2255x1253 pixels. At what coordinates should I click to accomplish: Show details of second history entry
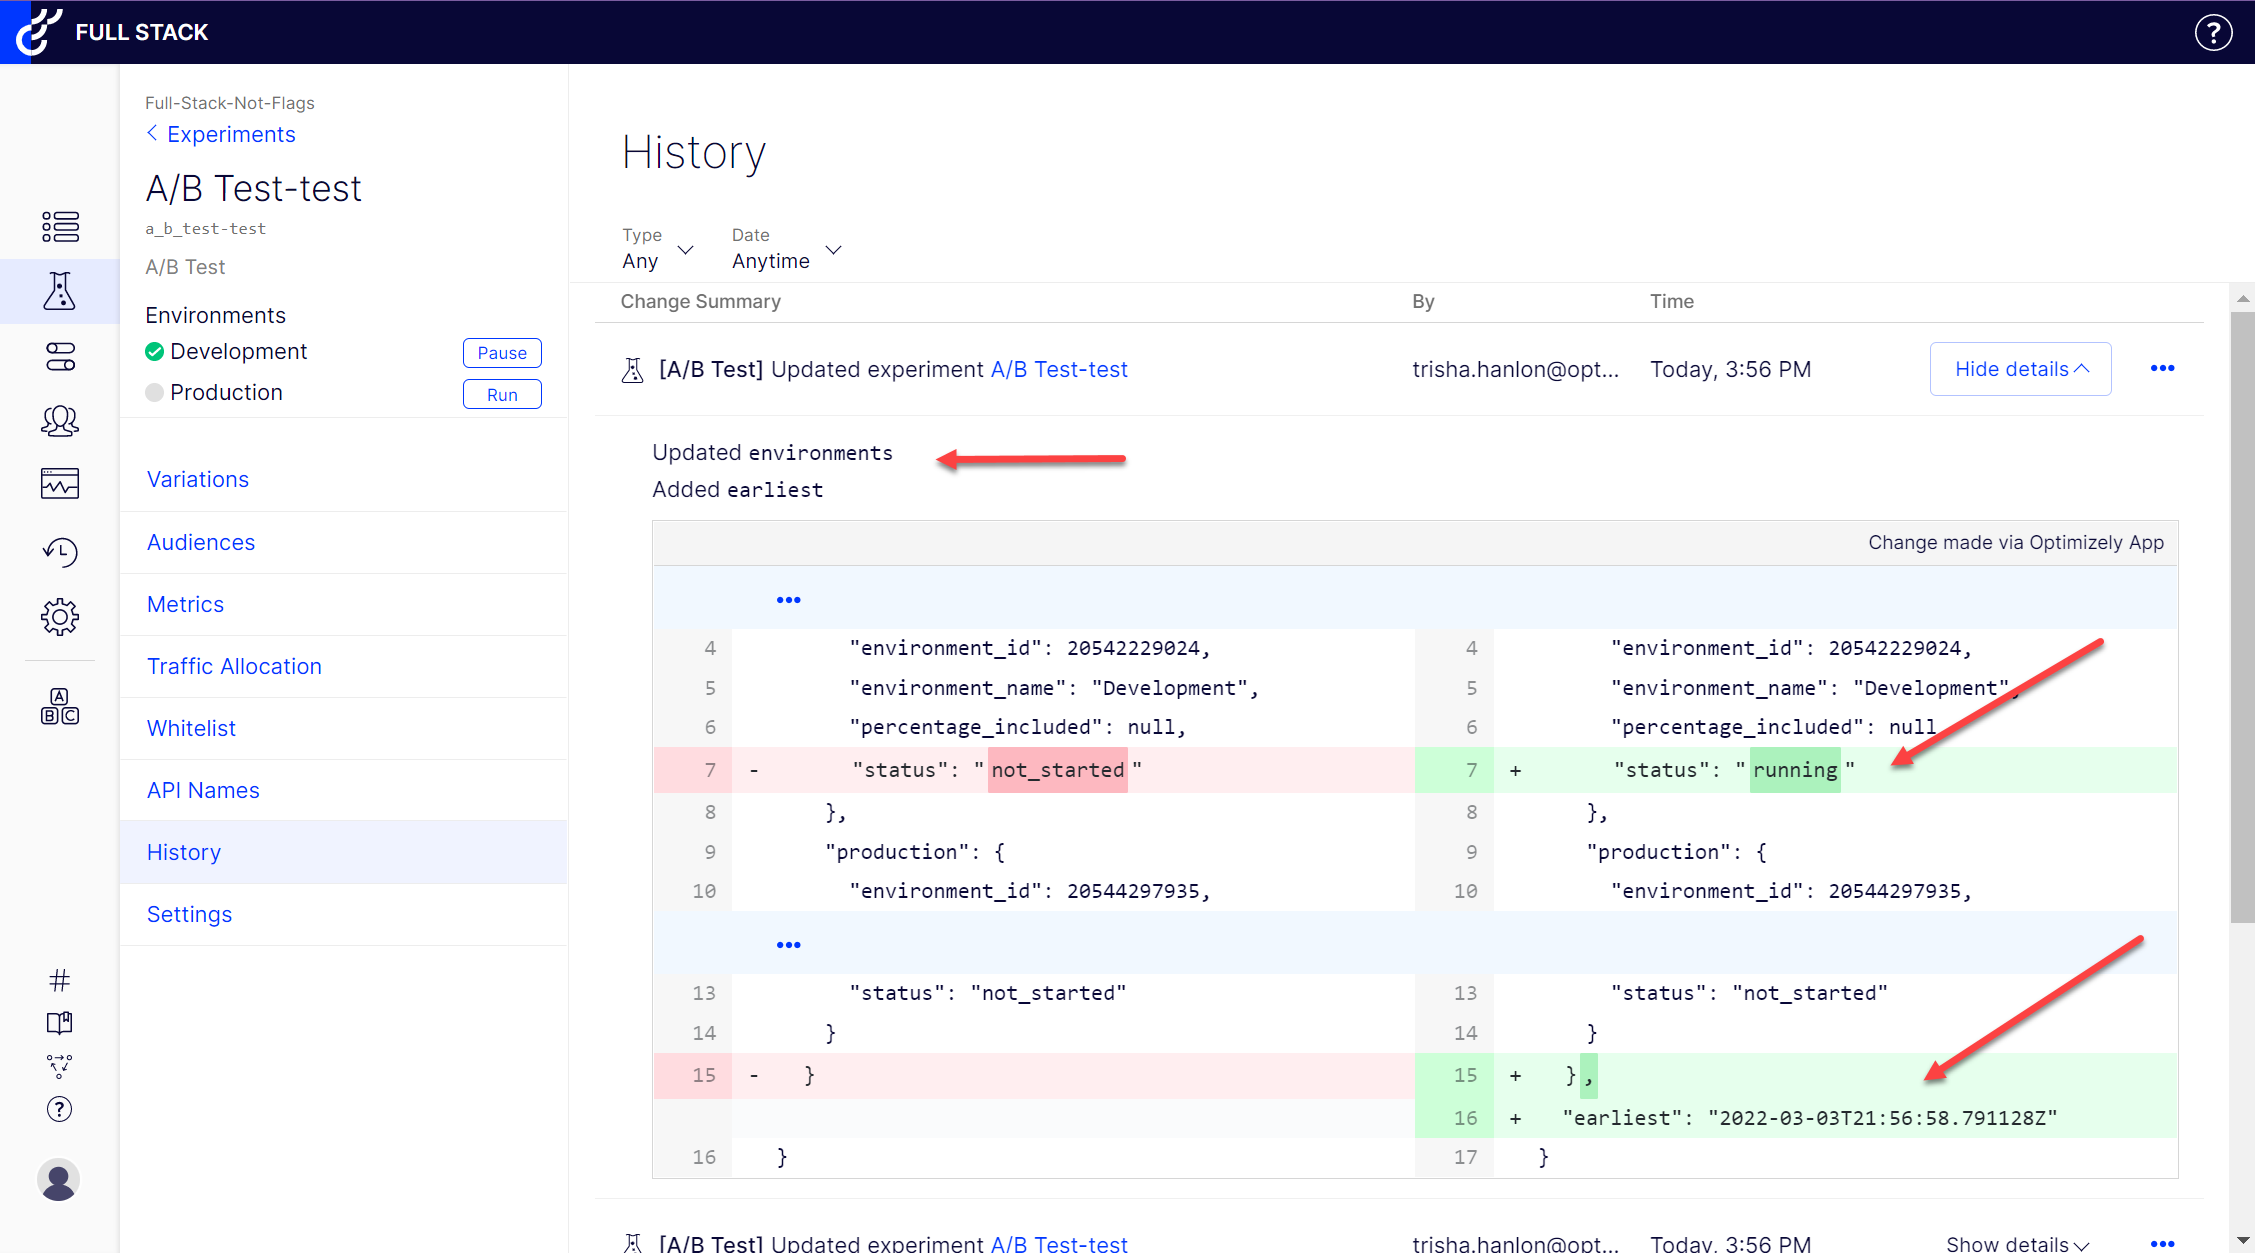2016,1243
